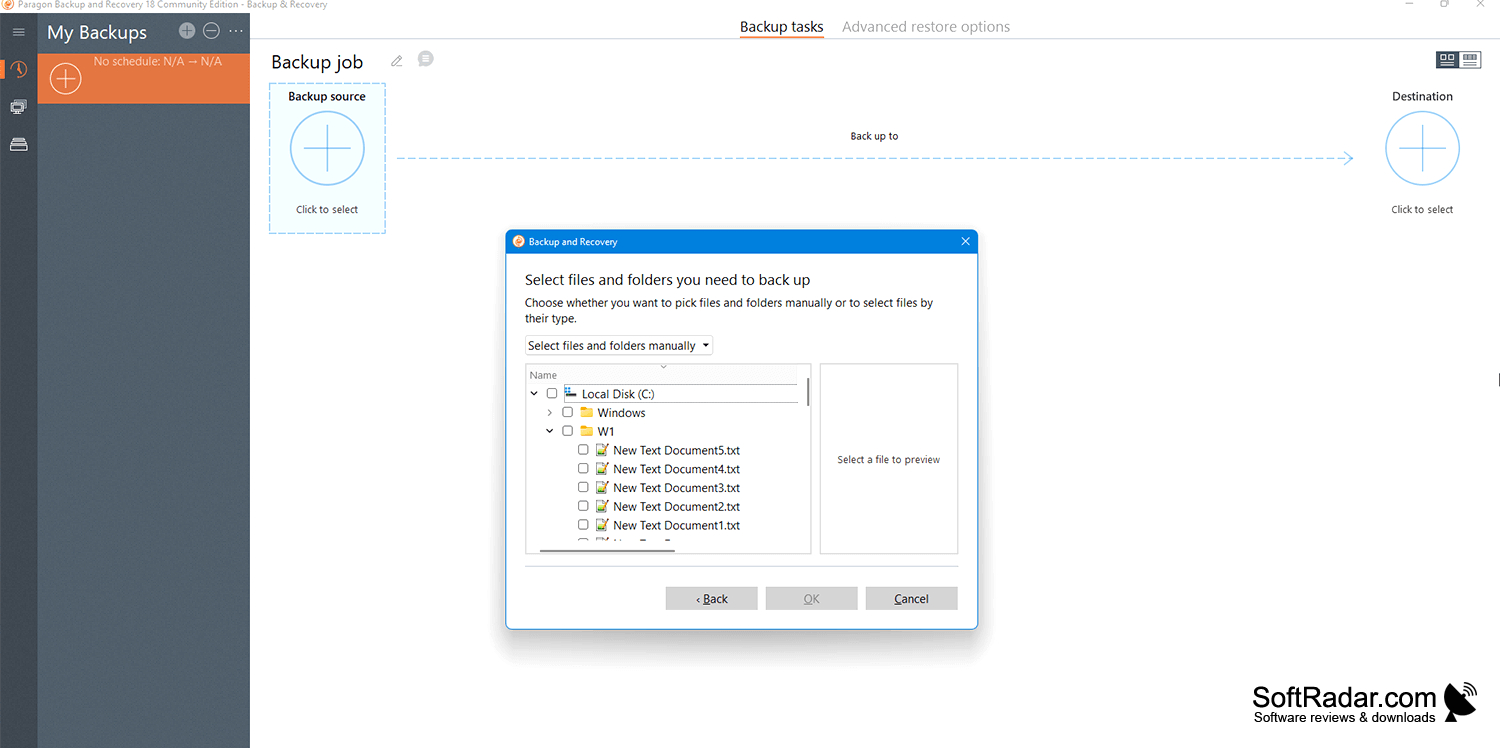Remove backup using minus icon beside My Backups
Screen dimensions: 1500x748
tap(211, 31)
